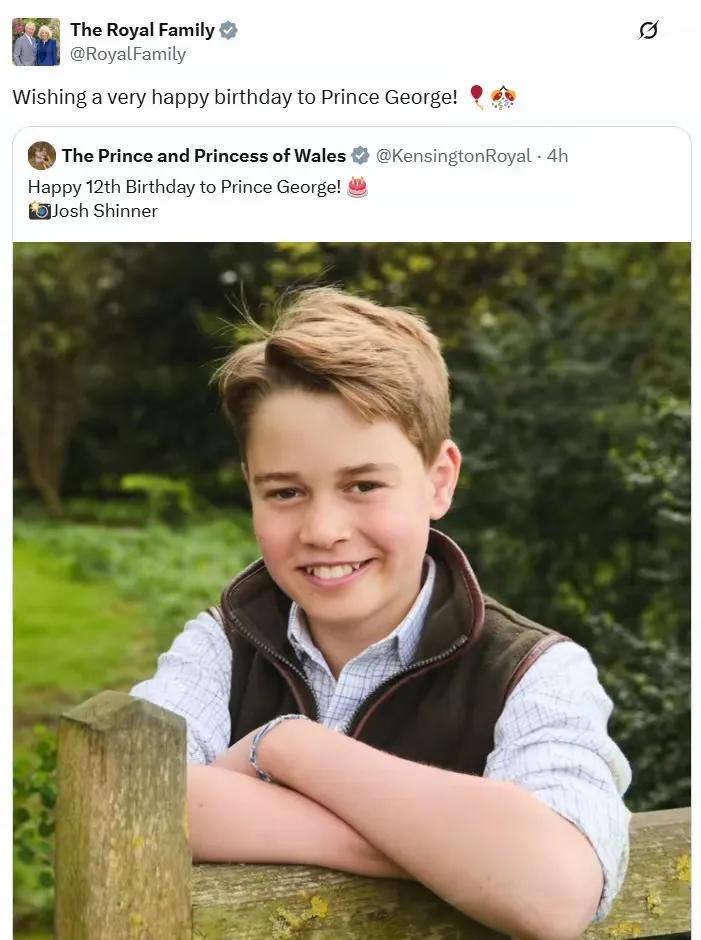Viewport: 701px width, 940px height.
Task: Click the camera emoji before Josh Shinner
Action: pyautogui.click(x=40, y=210)
